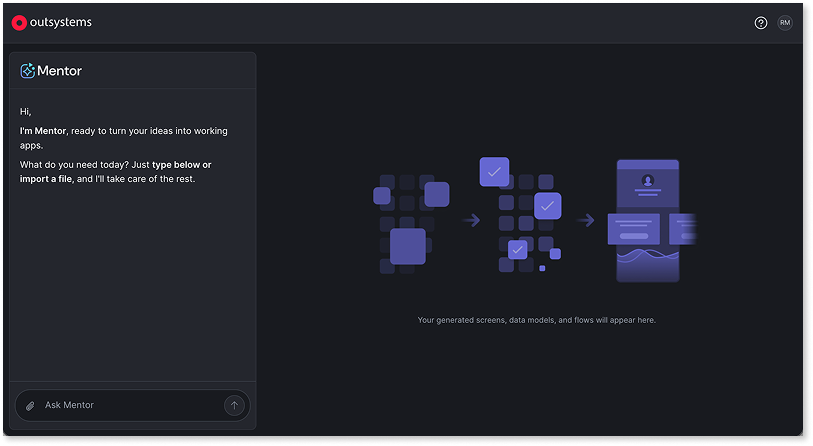The height and width of the screenshot is (446, 813).
Task: Attach a file using the paperclip icon
Action: pyautogui.click(x=30, y=406)
